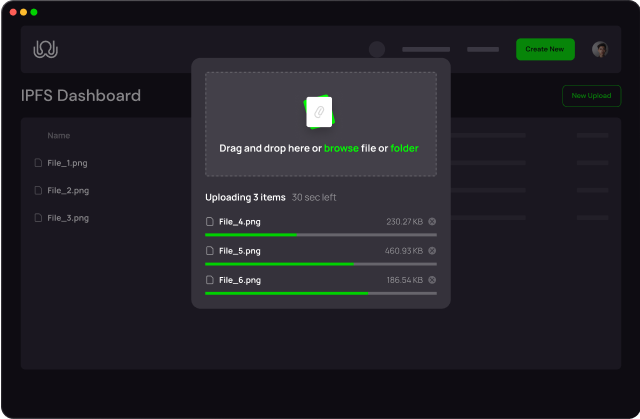Screen dimensions: 640x419
Task: Cancel the File_4.png upload
Action: coord(432,222)
